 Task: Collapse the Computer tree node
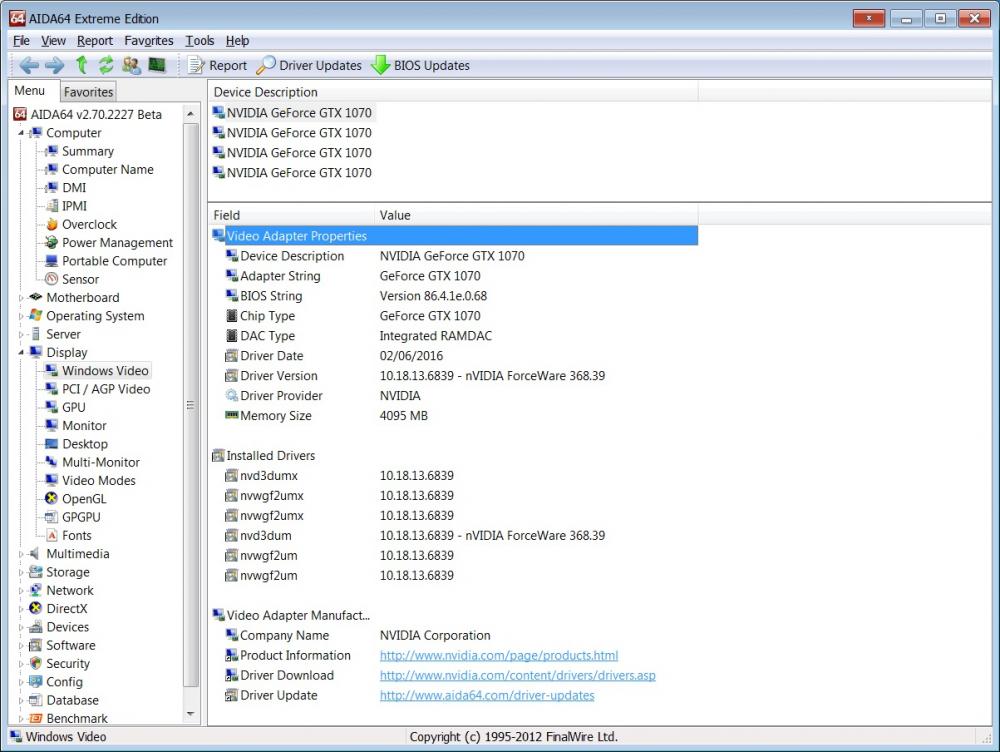(x=21, y=133)
